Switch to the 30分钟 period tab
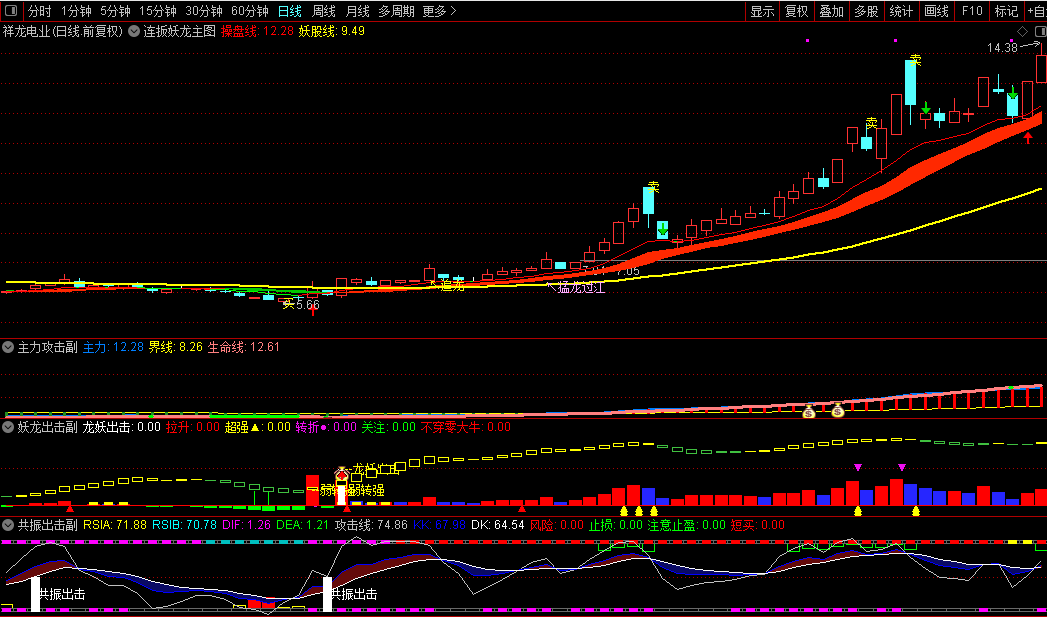Screen dimensions: 1047x617 [x=204, y=11]
